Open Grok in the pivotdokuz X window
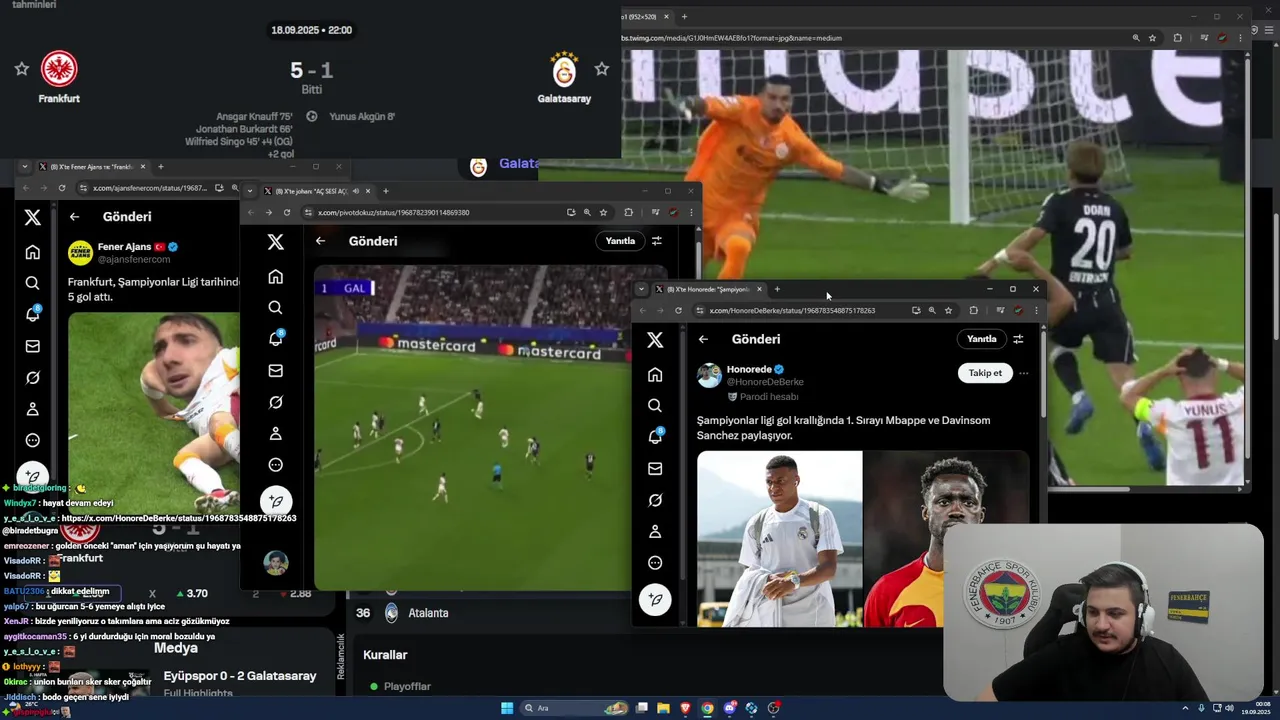This screenshot has height=720, width=1280. pos(276,402)
